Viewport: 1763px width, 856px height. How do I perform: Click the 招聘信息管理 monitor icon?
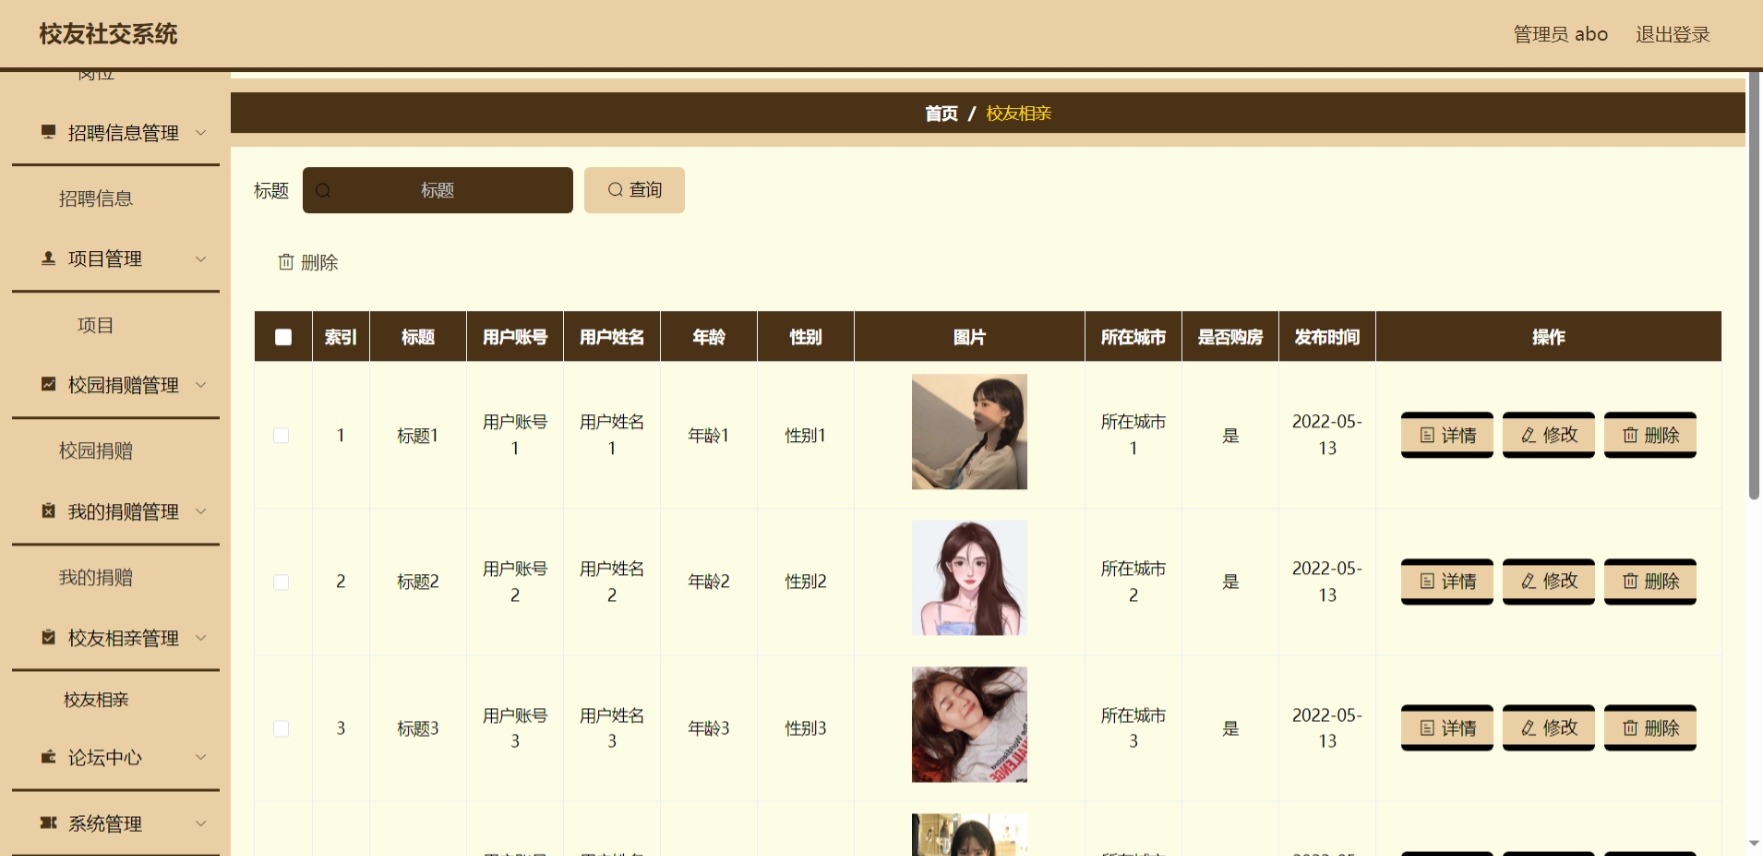(x=48, y=132)
